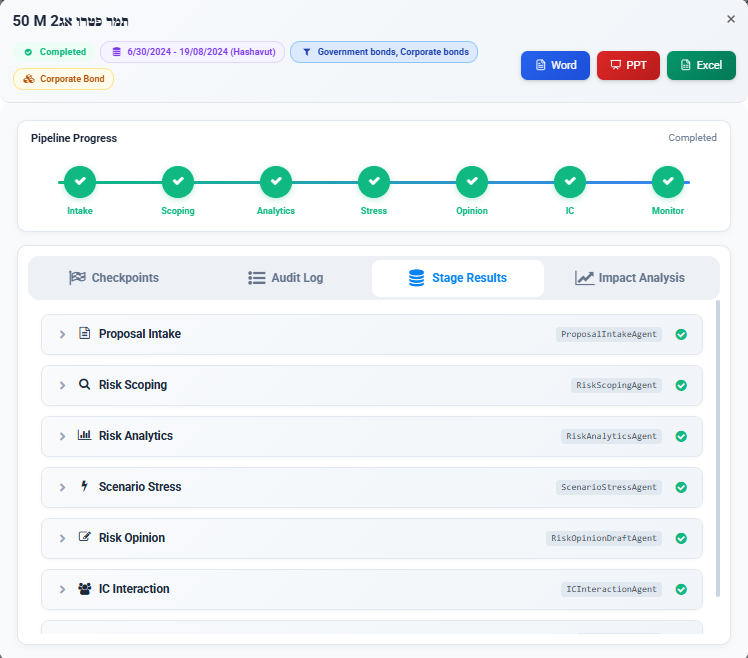Click the Proposal Intake stage title
748x658 pixels.
coord(140,334)
